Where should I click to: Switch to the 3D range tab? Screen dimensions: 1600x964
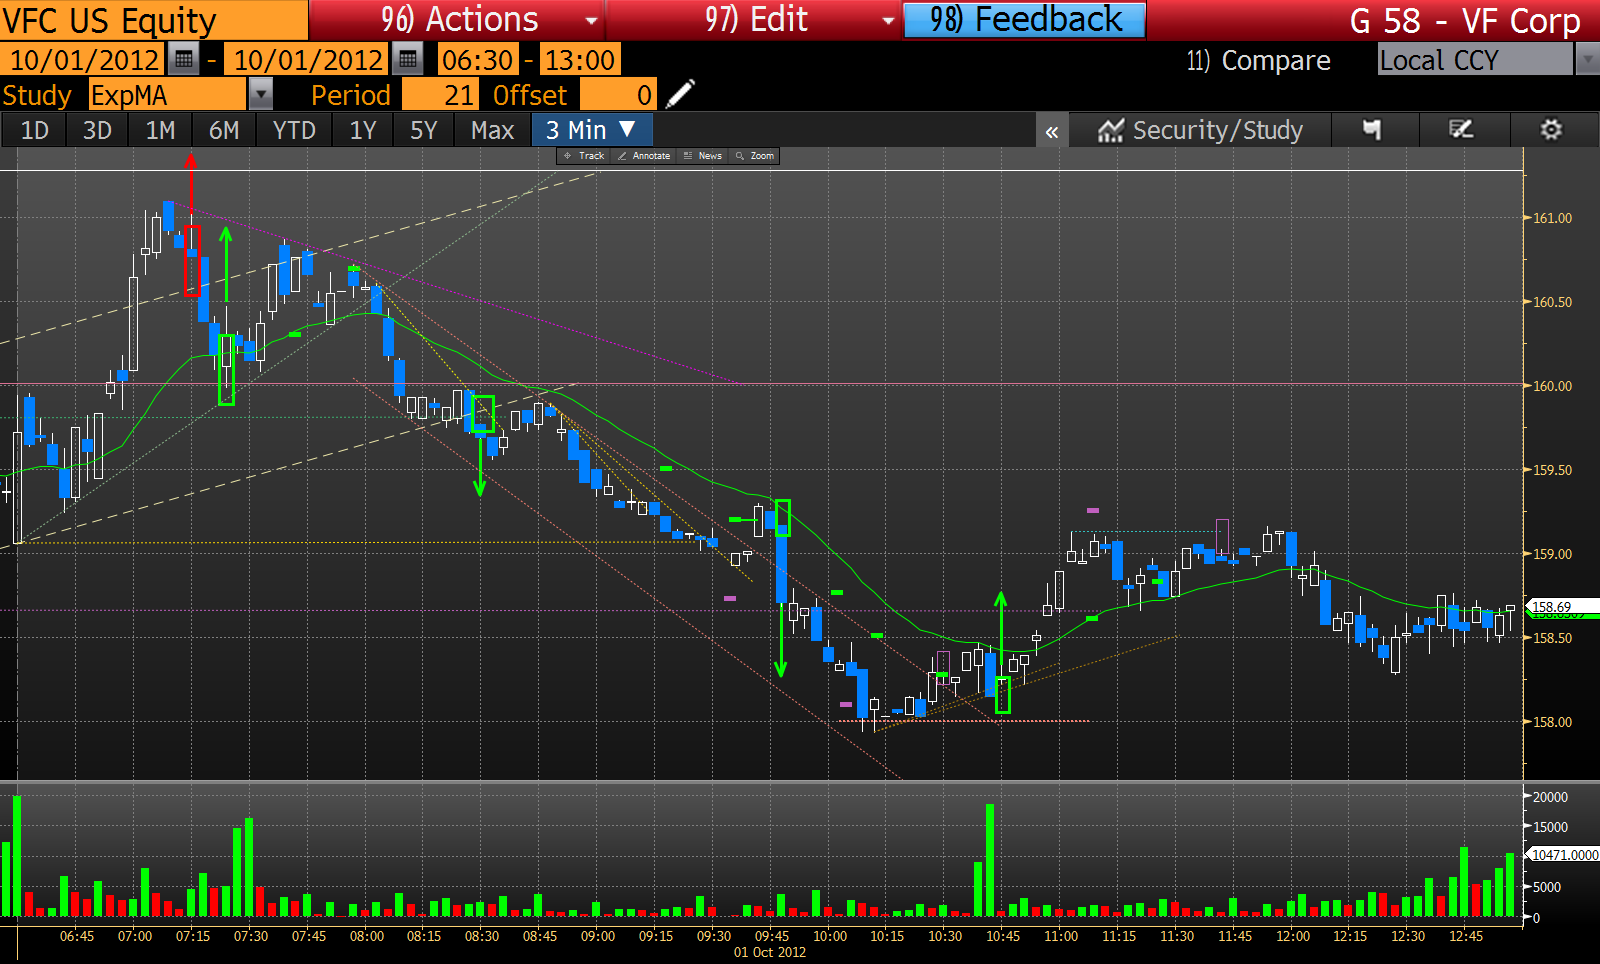tap(97, 130)
